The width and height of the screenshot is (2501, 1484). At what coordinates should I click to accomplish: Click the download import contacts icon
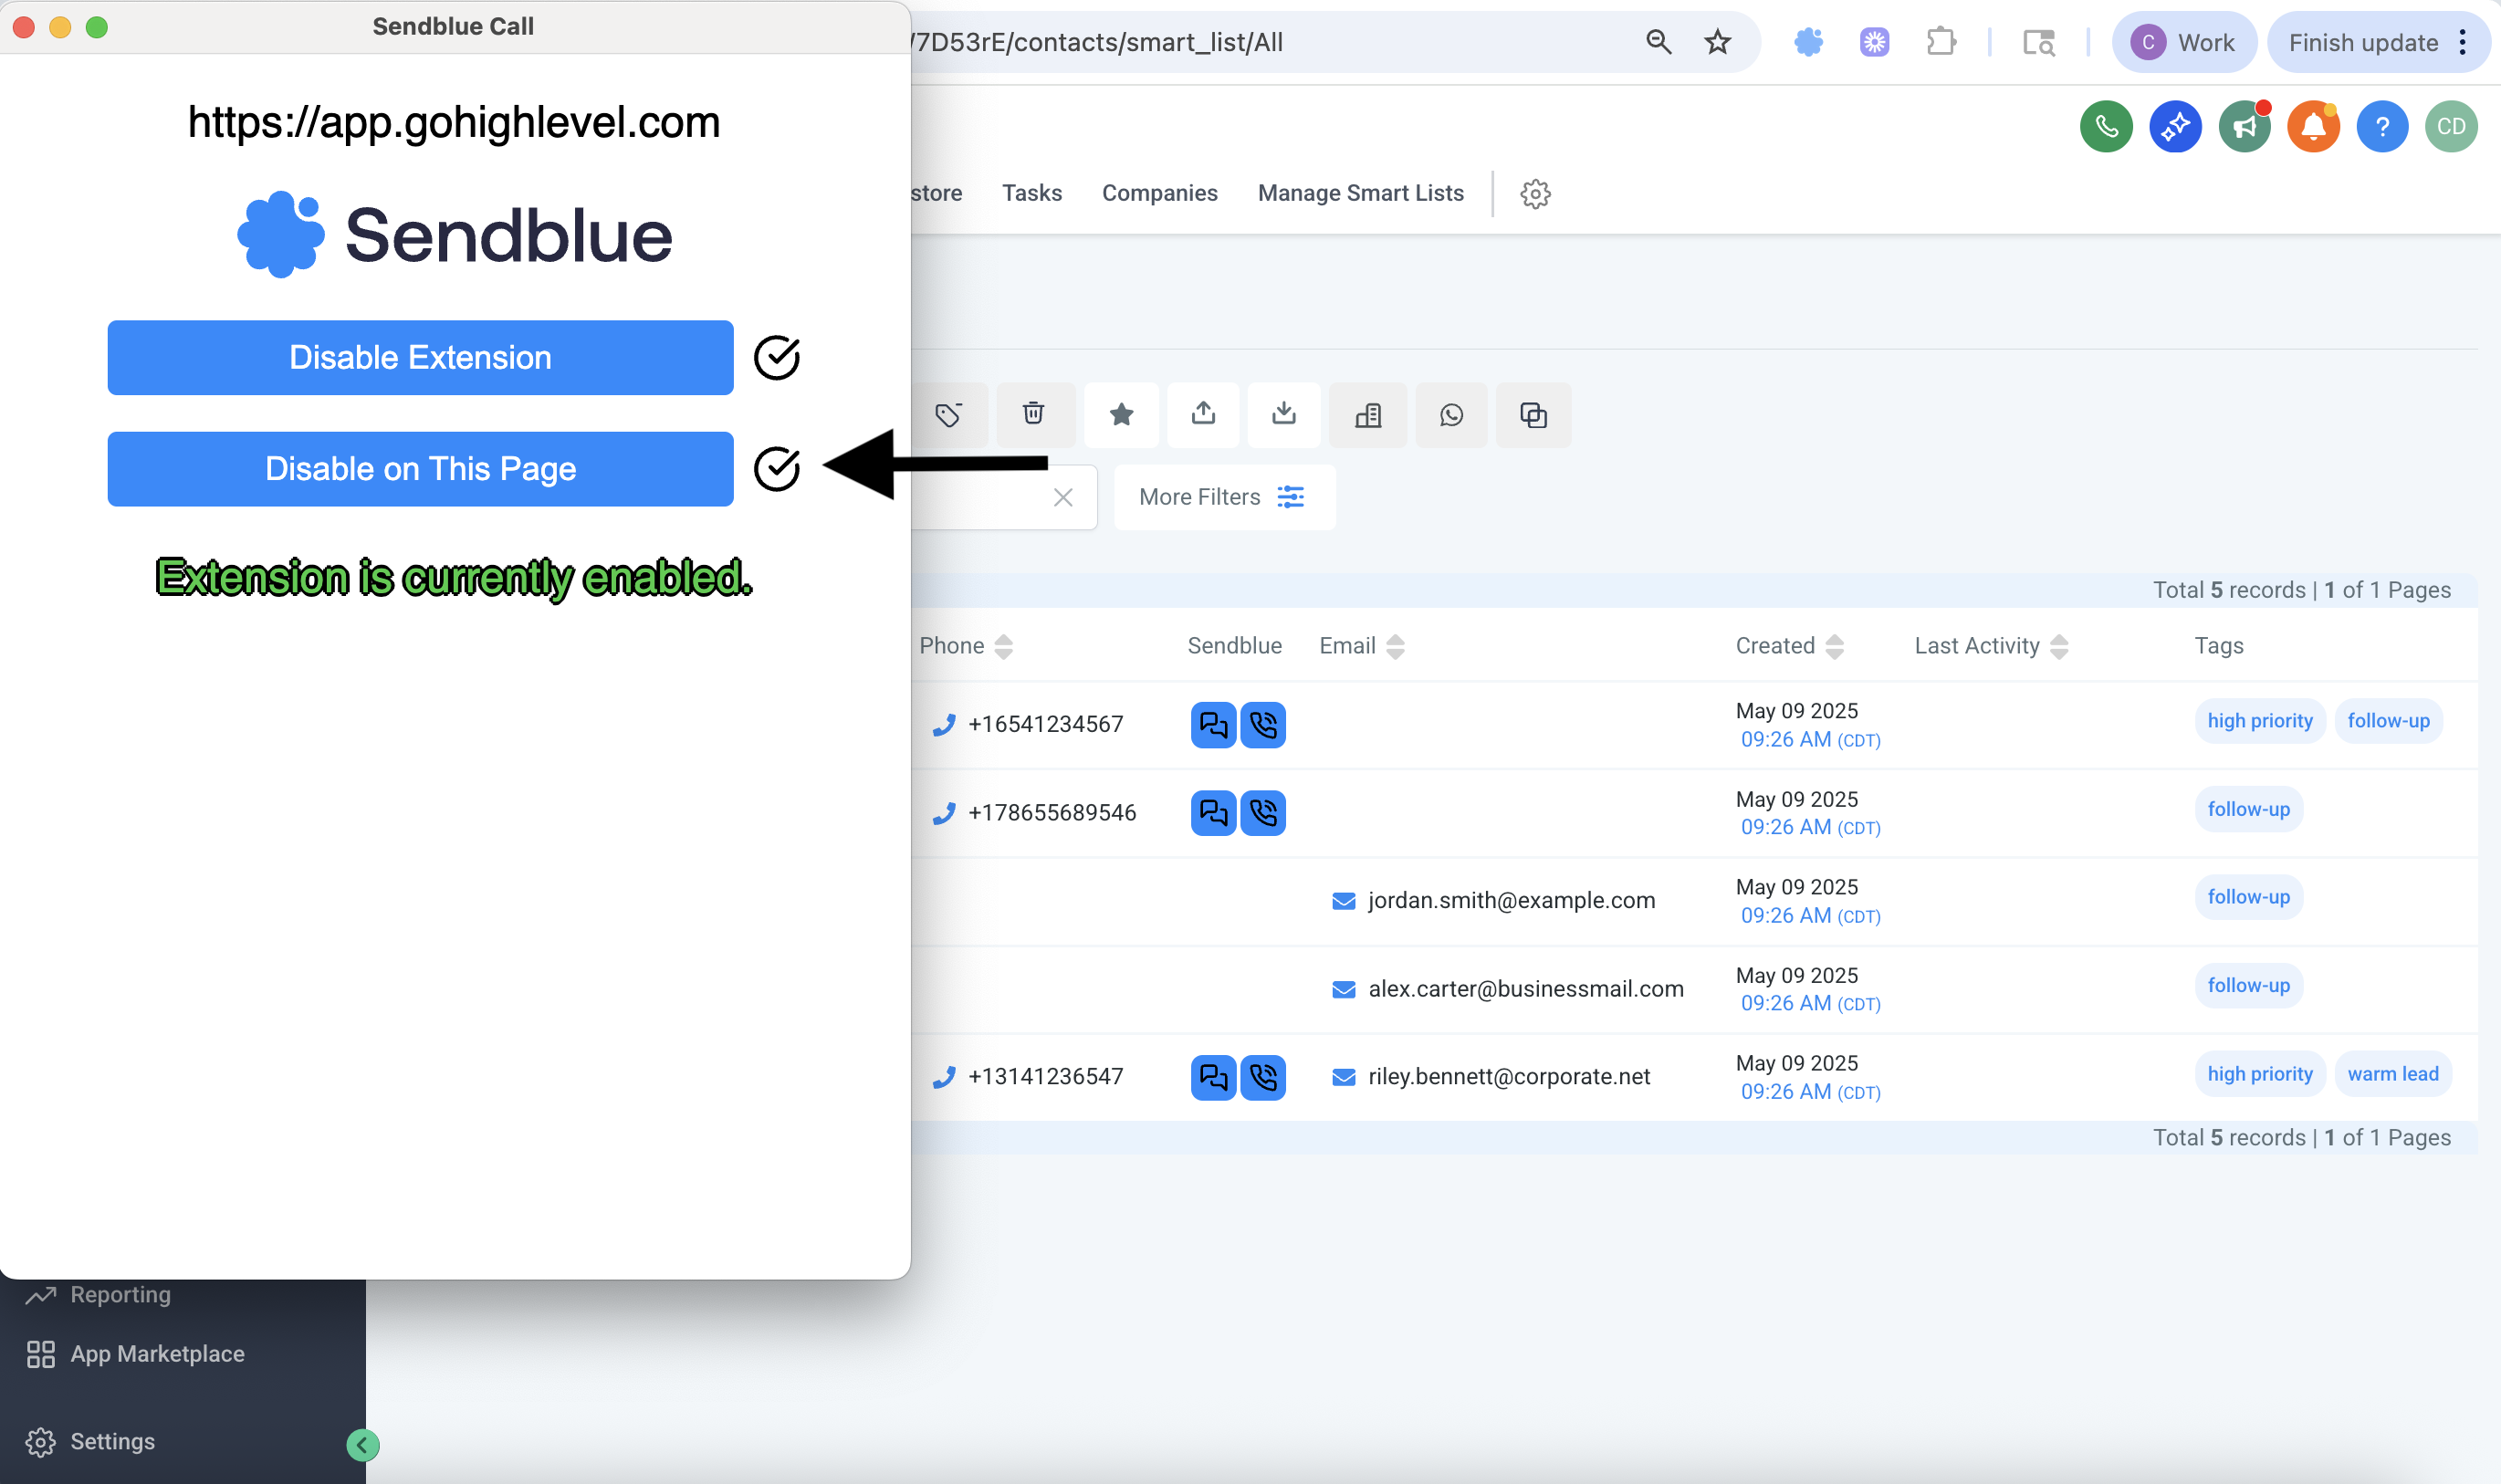pyautogui.click(x=1284, y=414)
